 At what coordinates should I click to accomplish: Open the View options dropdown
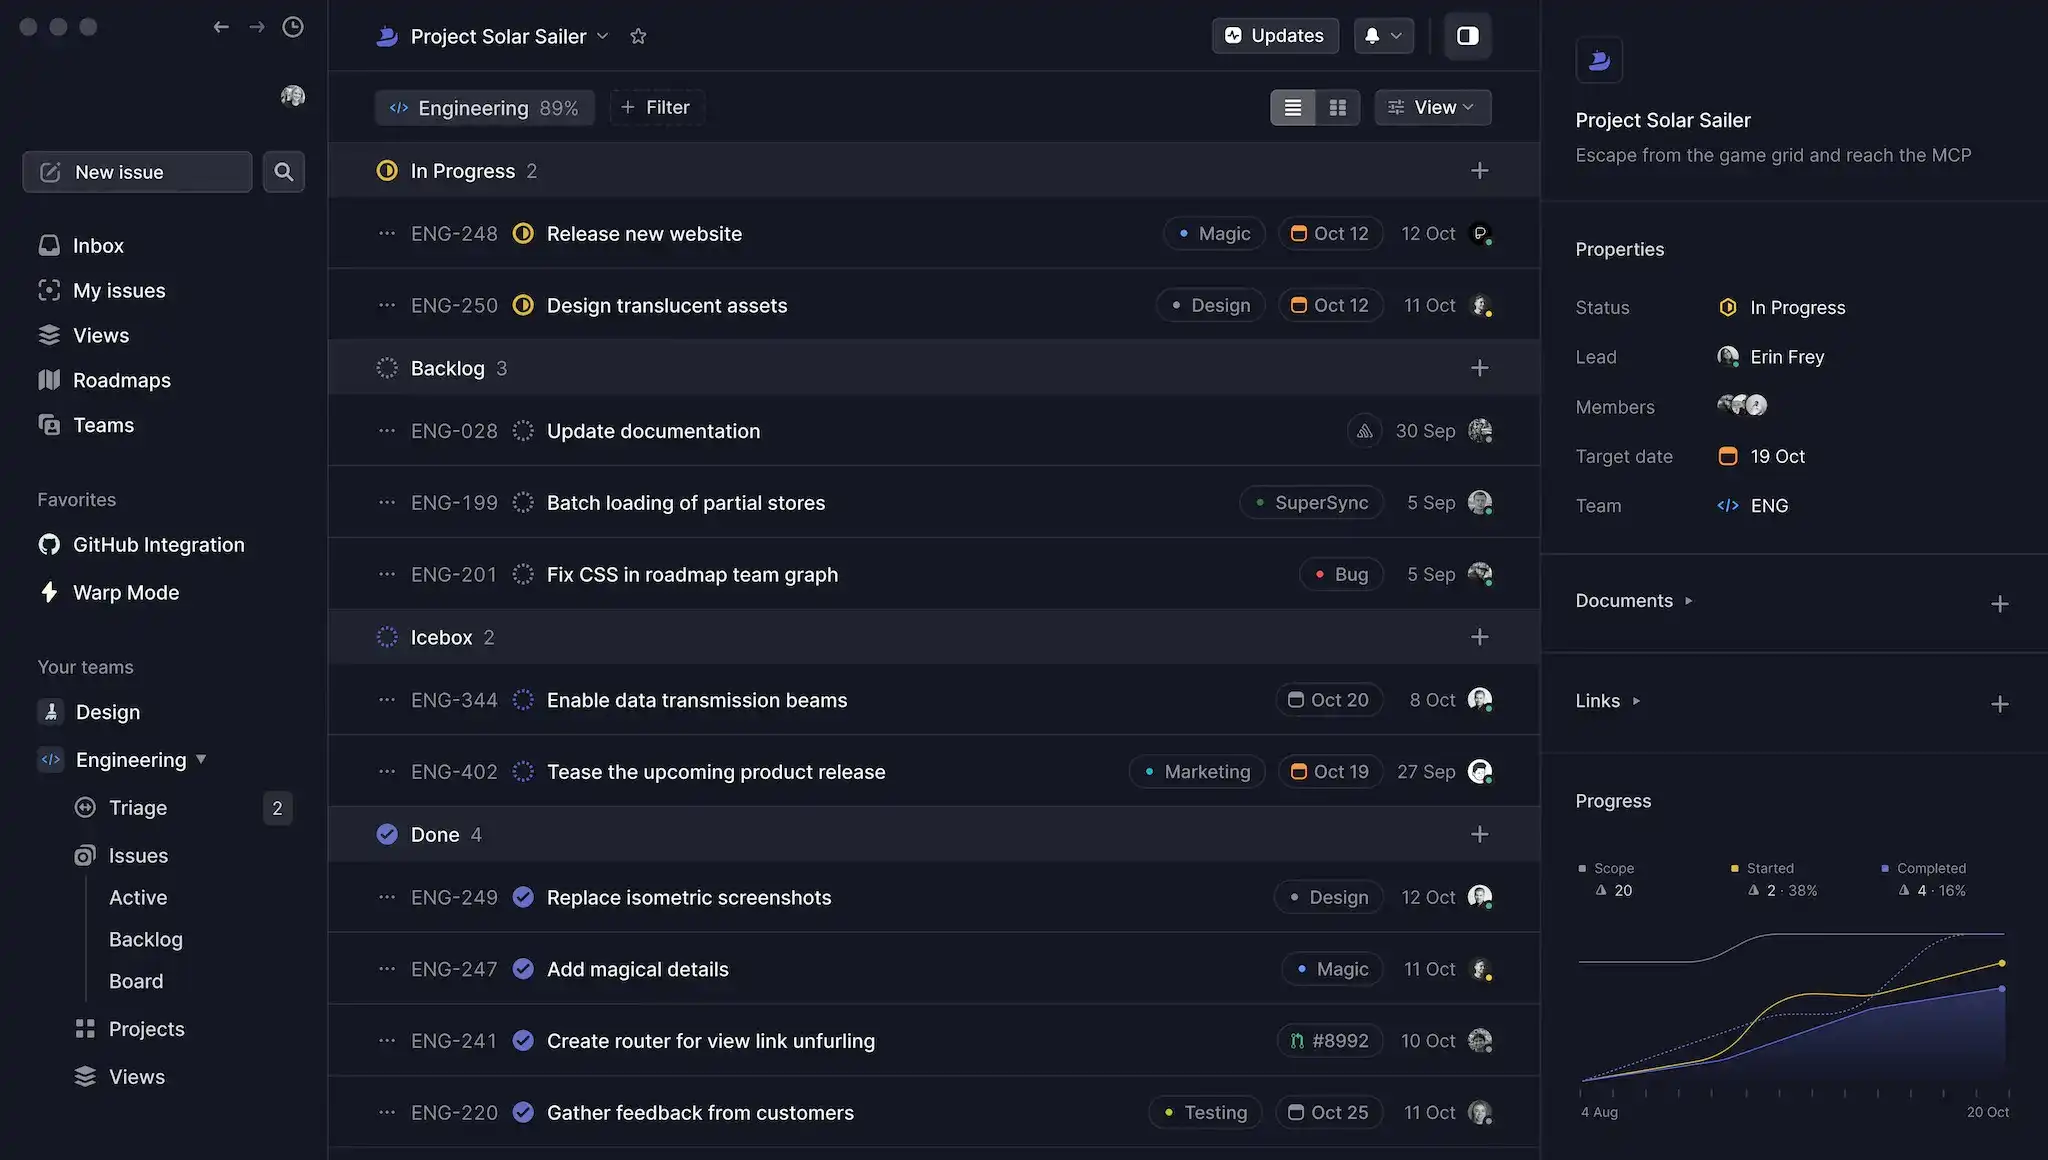tap(1433, 107)
